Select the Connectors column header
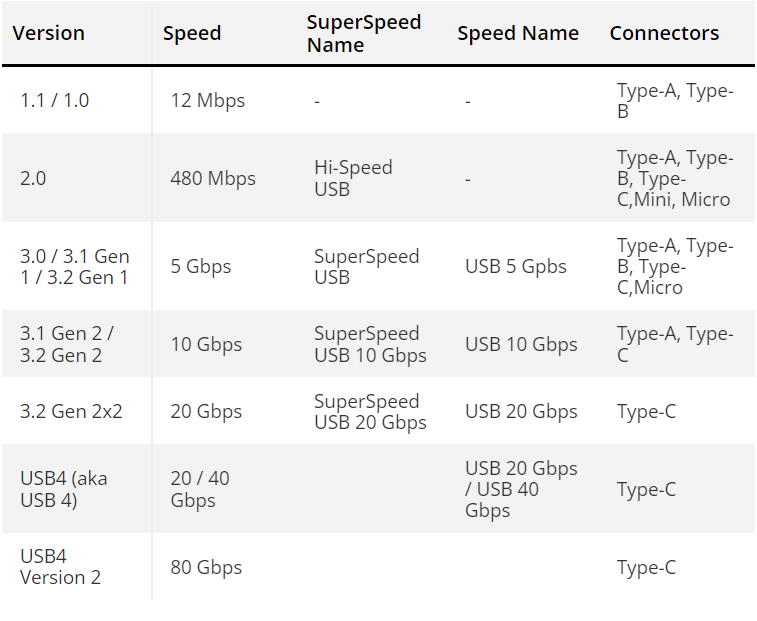757x621 pixels. pos(664,33)
